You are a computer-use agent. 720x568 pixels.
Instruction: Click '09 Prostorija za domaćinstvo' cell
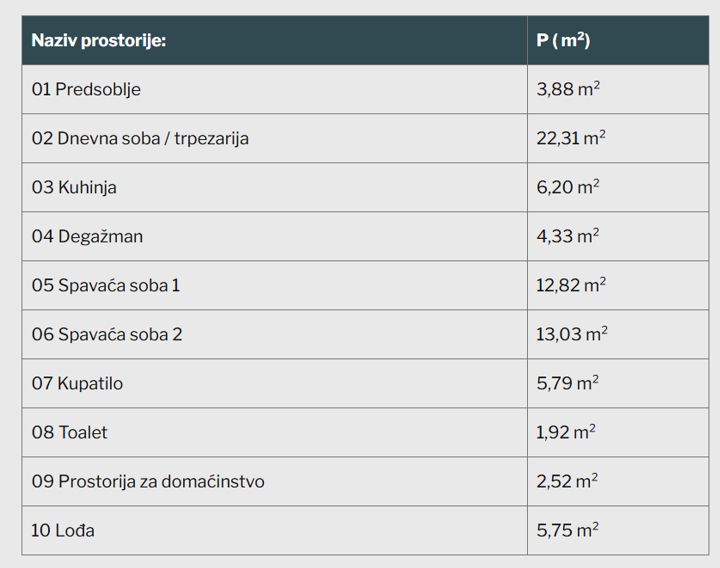tap(275, 482)
